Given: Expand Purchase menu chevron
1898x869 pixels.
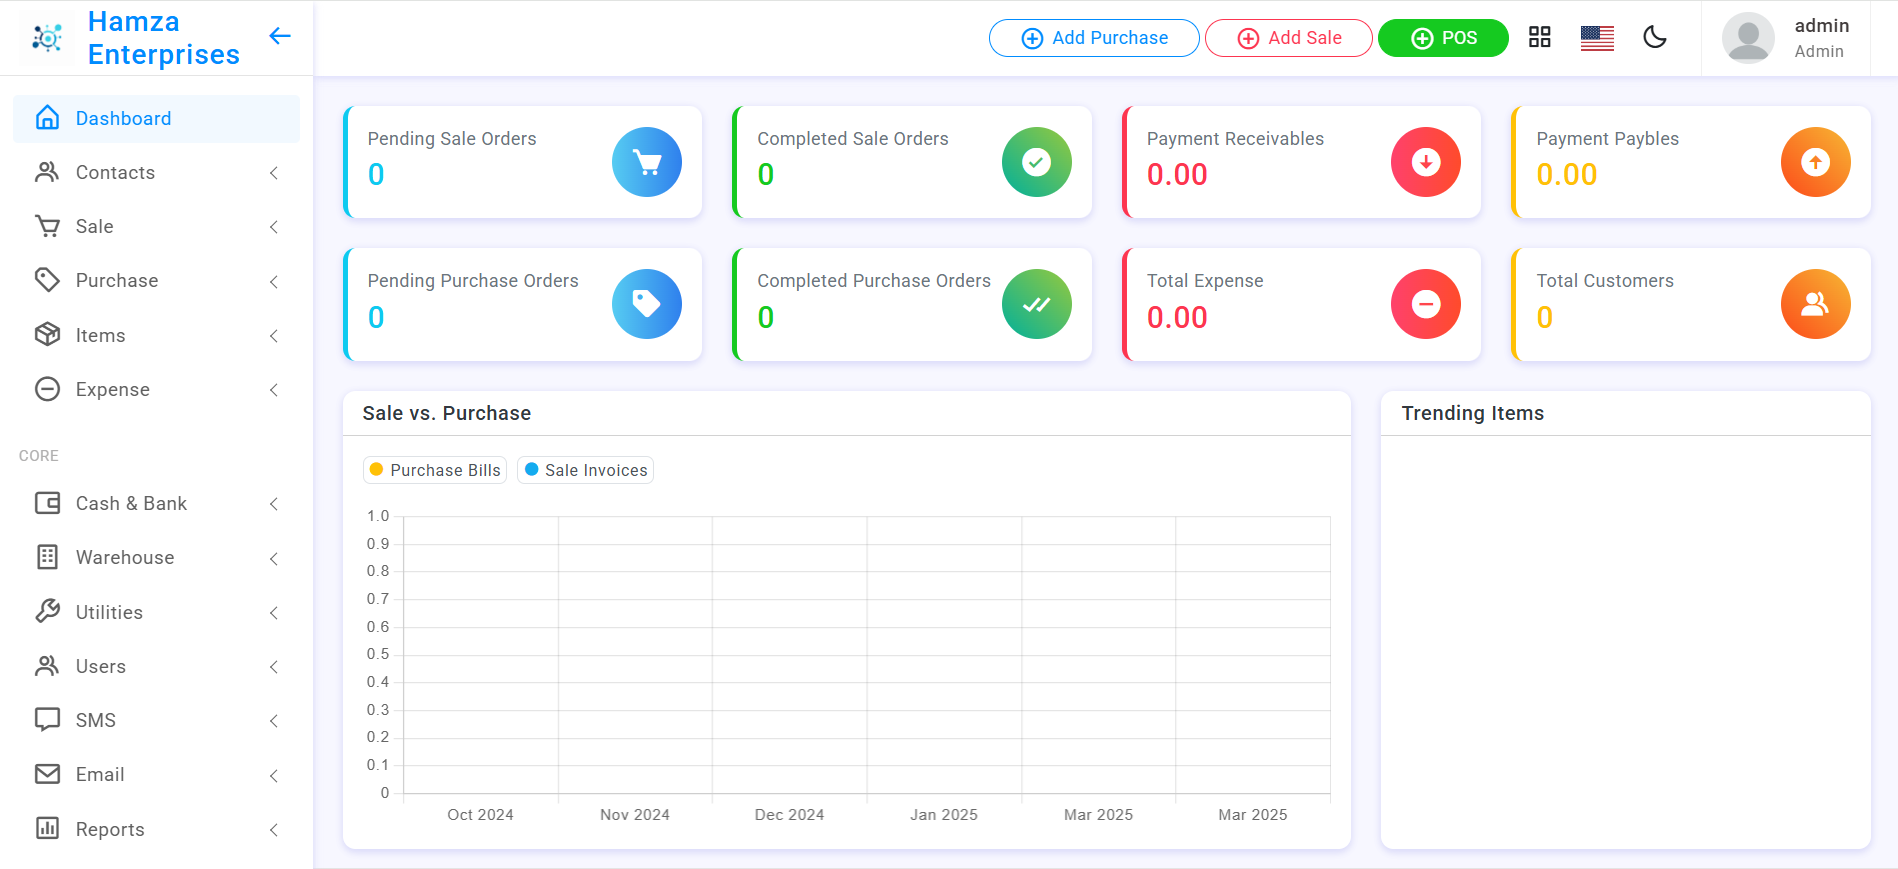Looking at the screenshot, I should coord(273,281).
